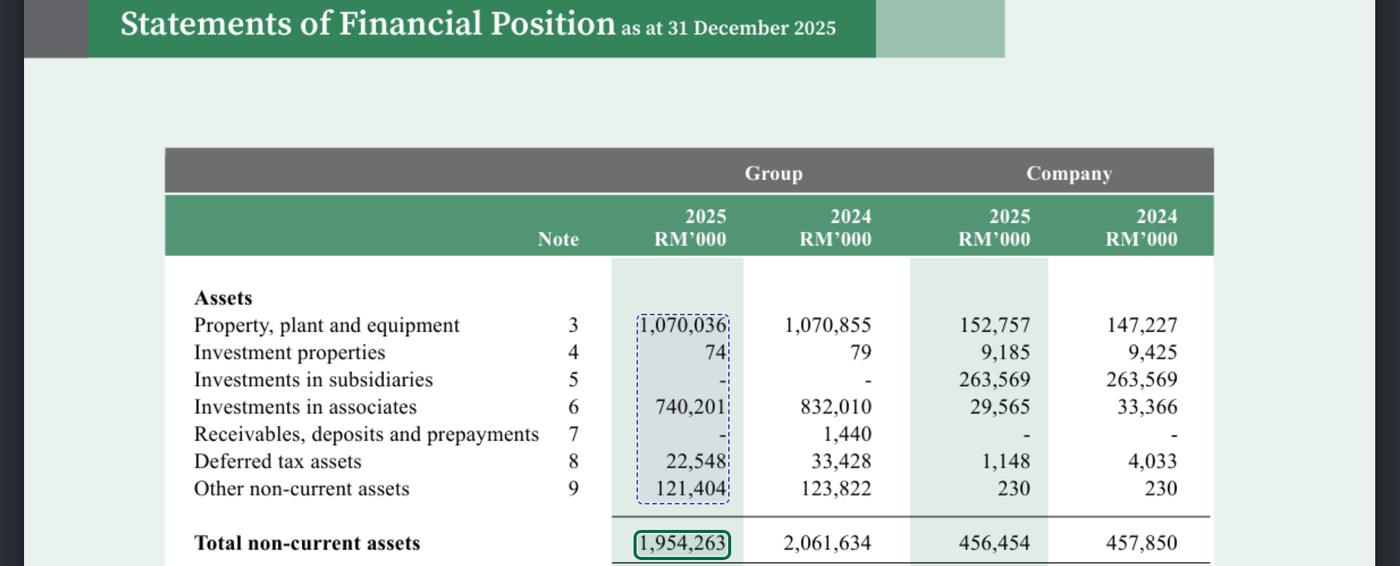Click note number 6 for Investments in associates
This screenshot has width=1400, height=566.
point(573,407)
